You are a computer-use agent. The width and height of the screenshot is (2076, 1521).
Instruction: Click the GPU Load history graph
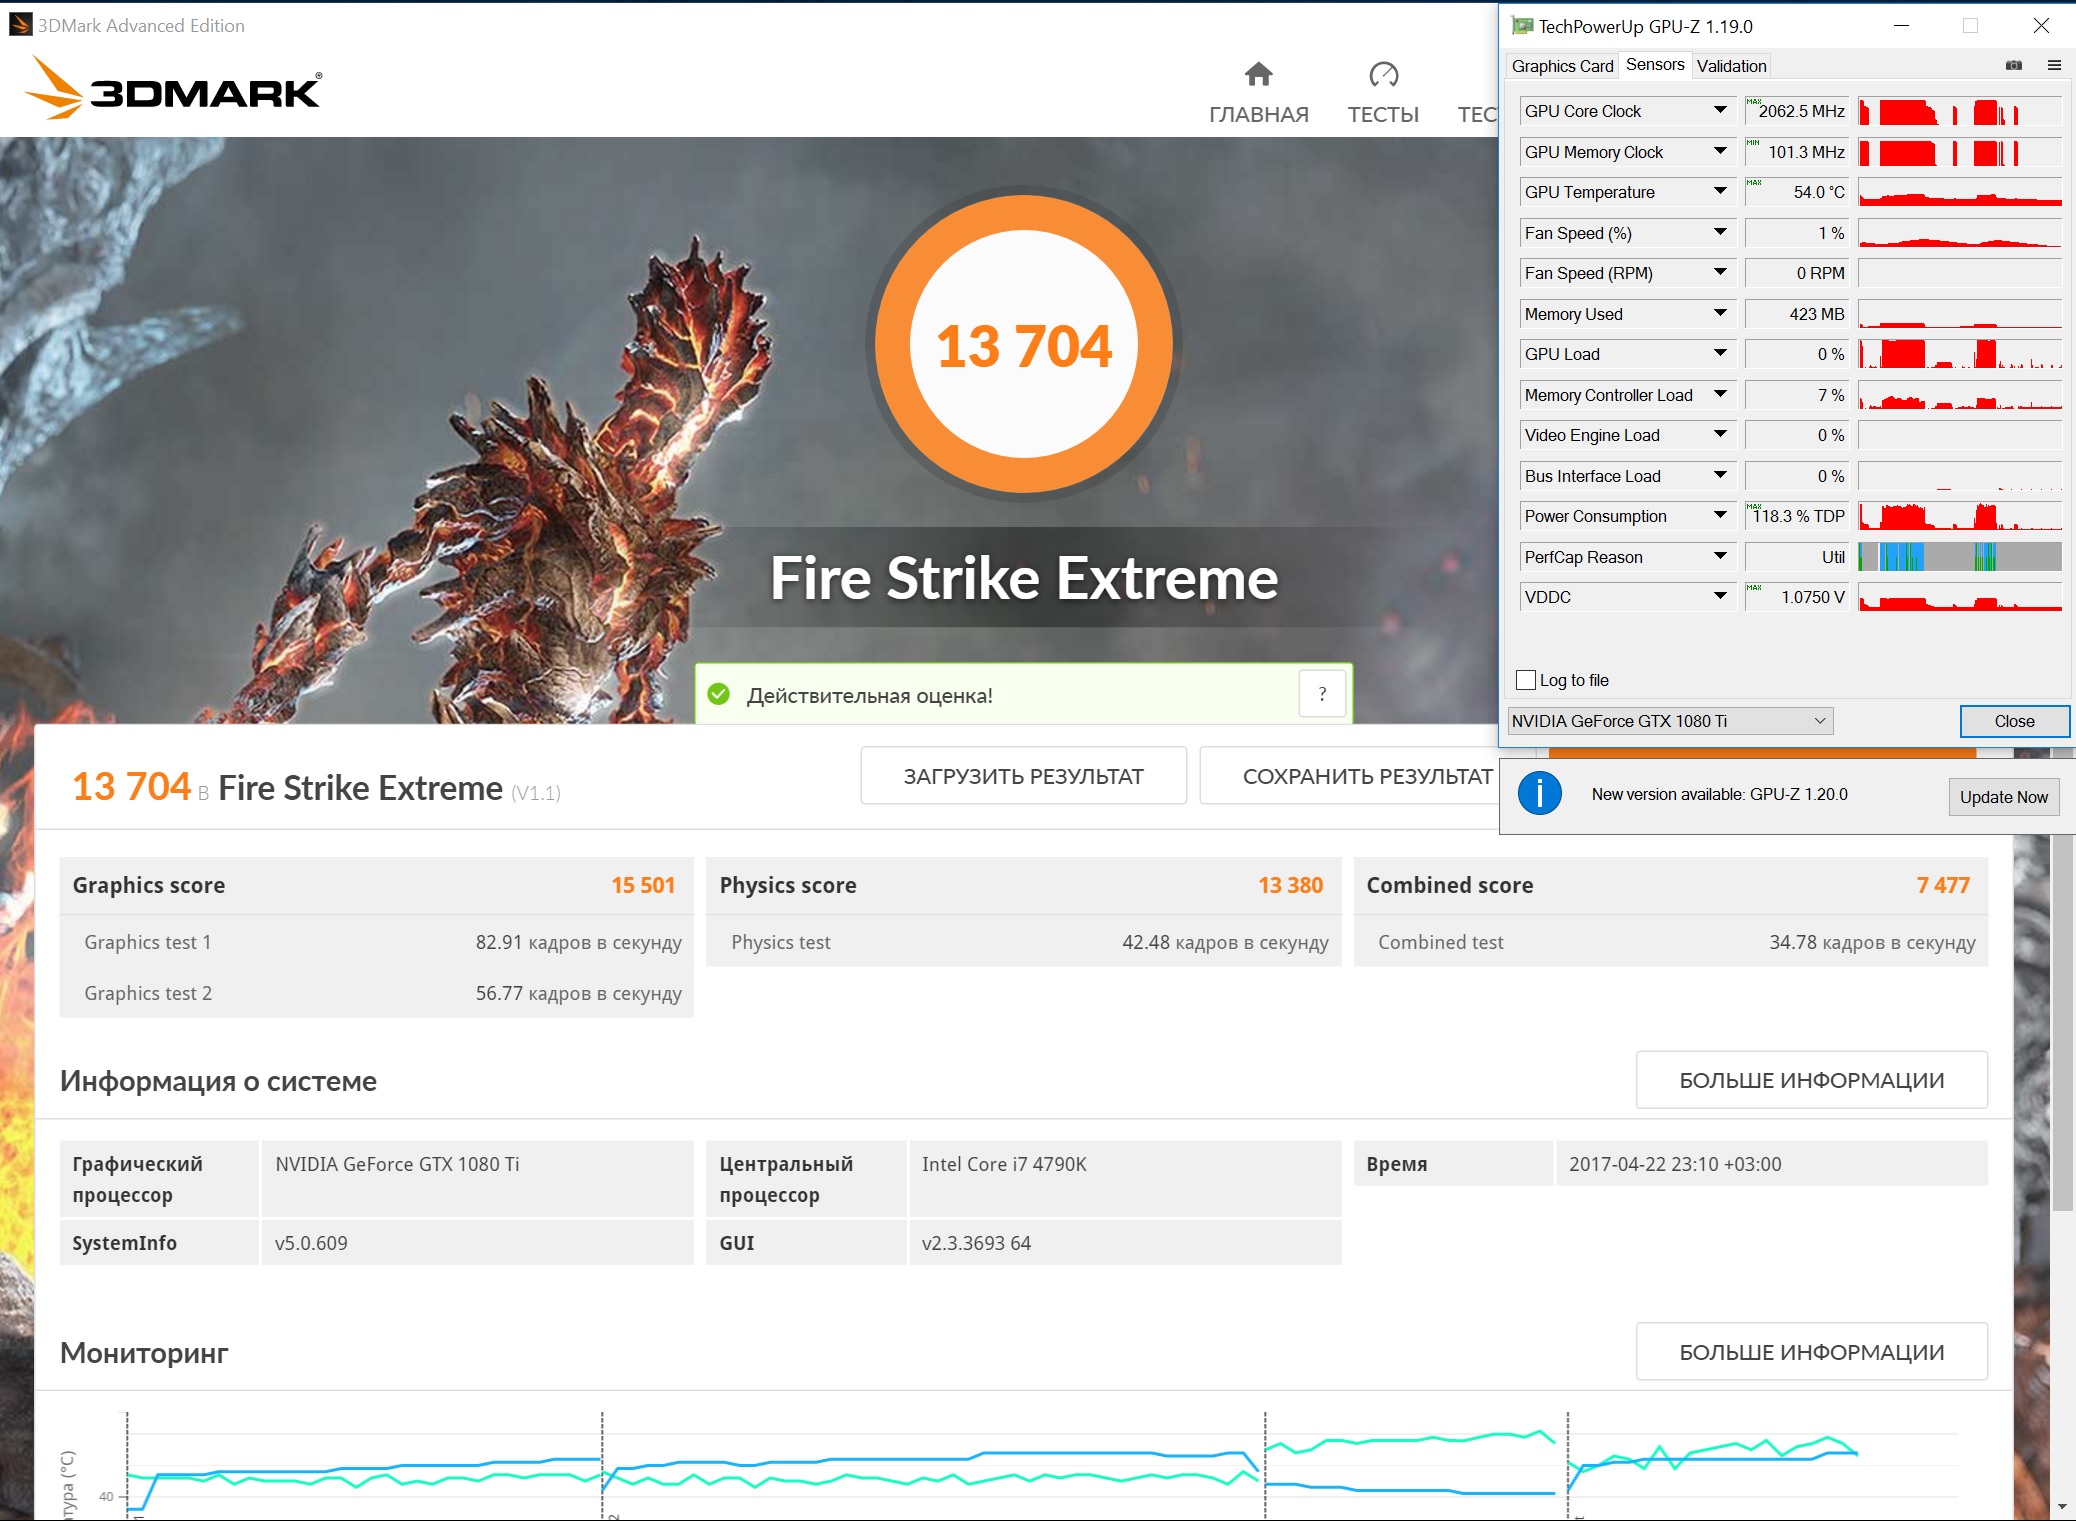(x=1960, y=354)
